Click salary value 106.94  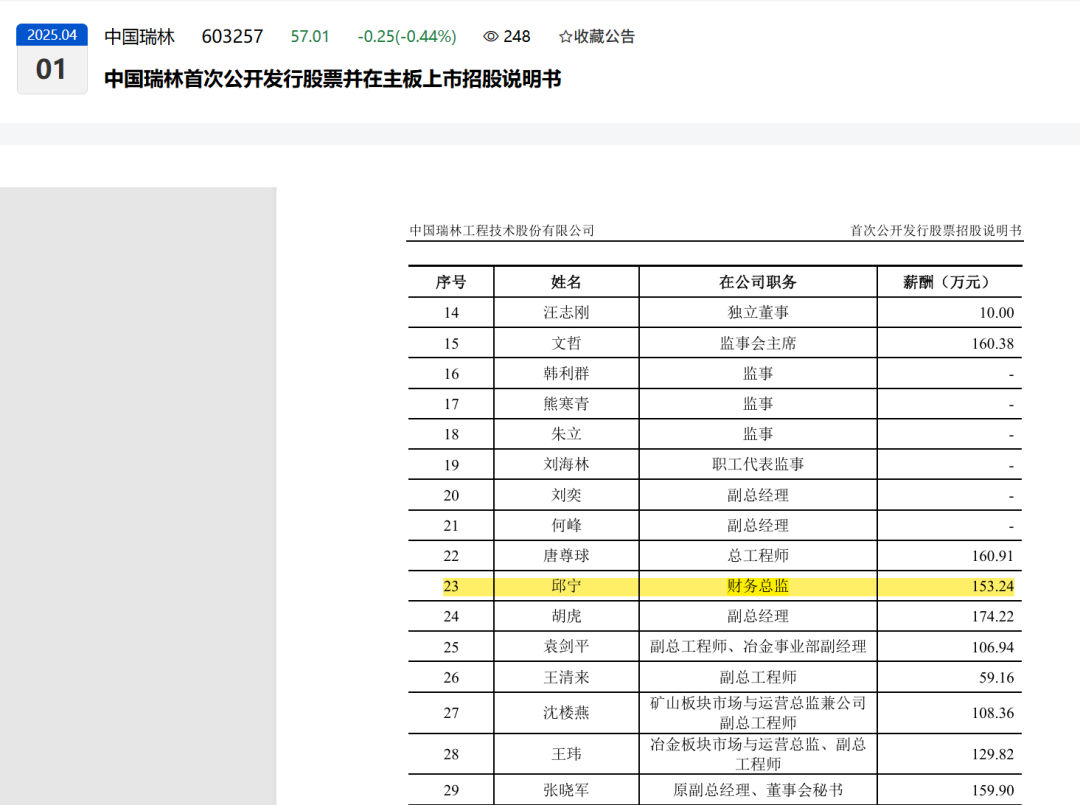(993, 647)
